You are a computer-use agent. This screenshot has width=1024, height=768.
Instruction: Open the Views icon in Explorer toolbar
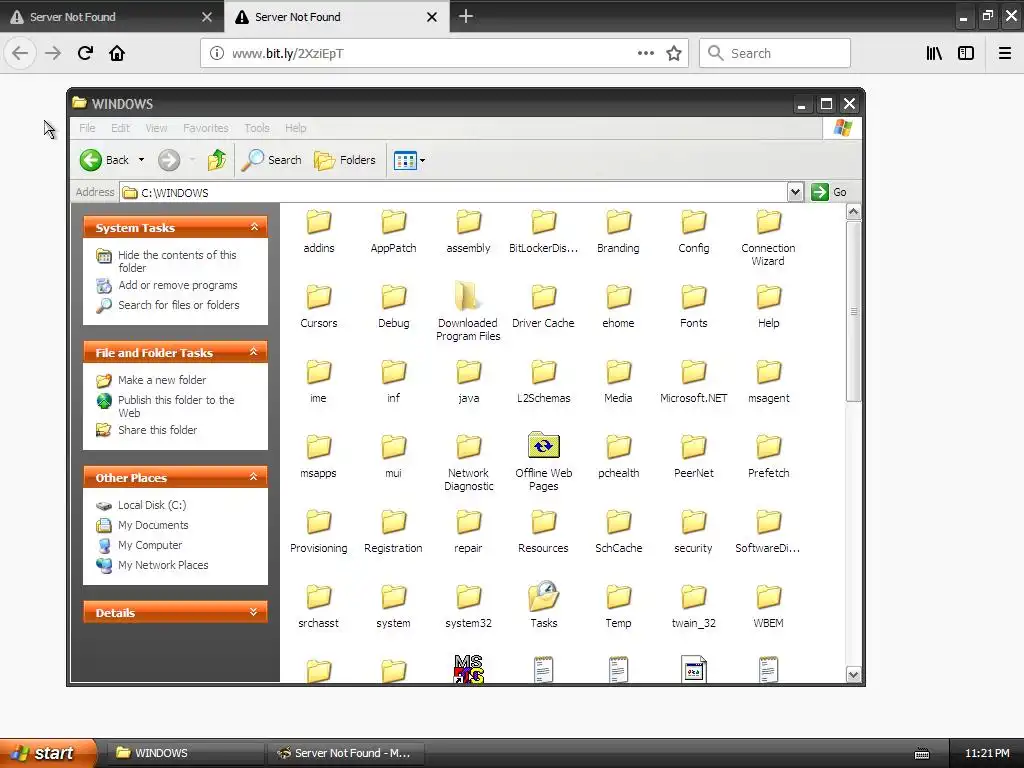tap(405, 160)
